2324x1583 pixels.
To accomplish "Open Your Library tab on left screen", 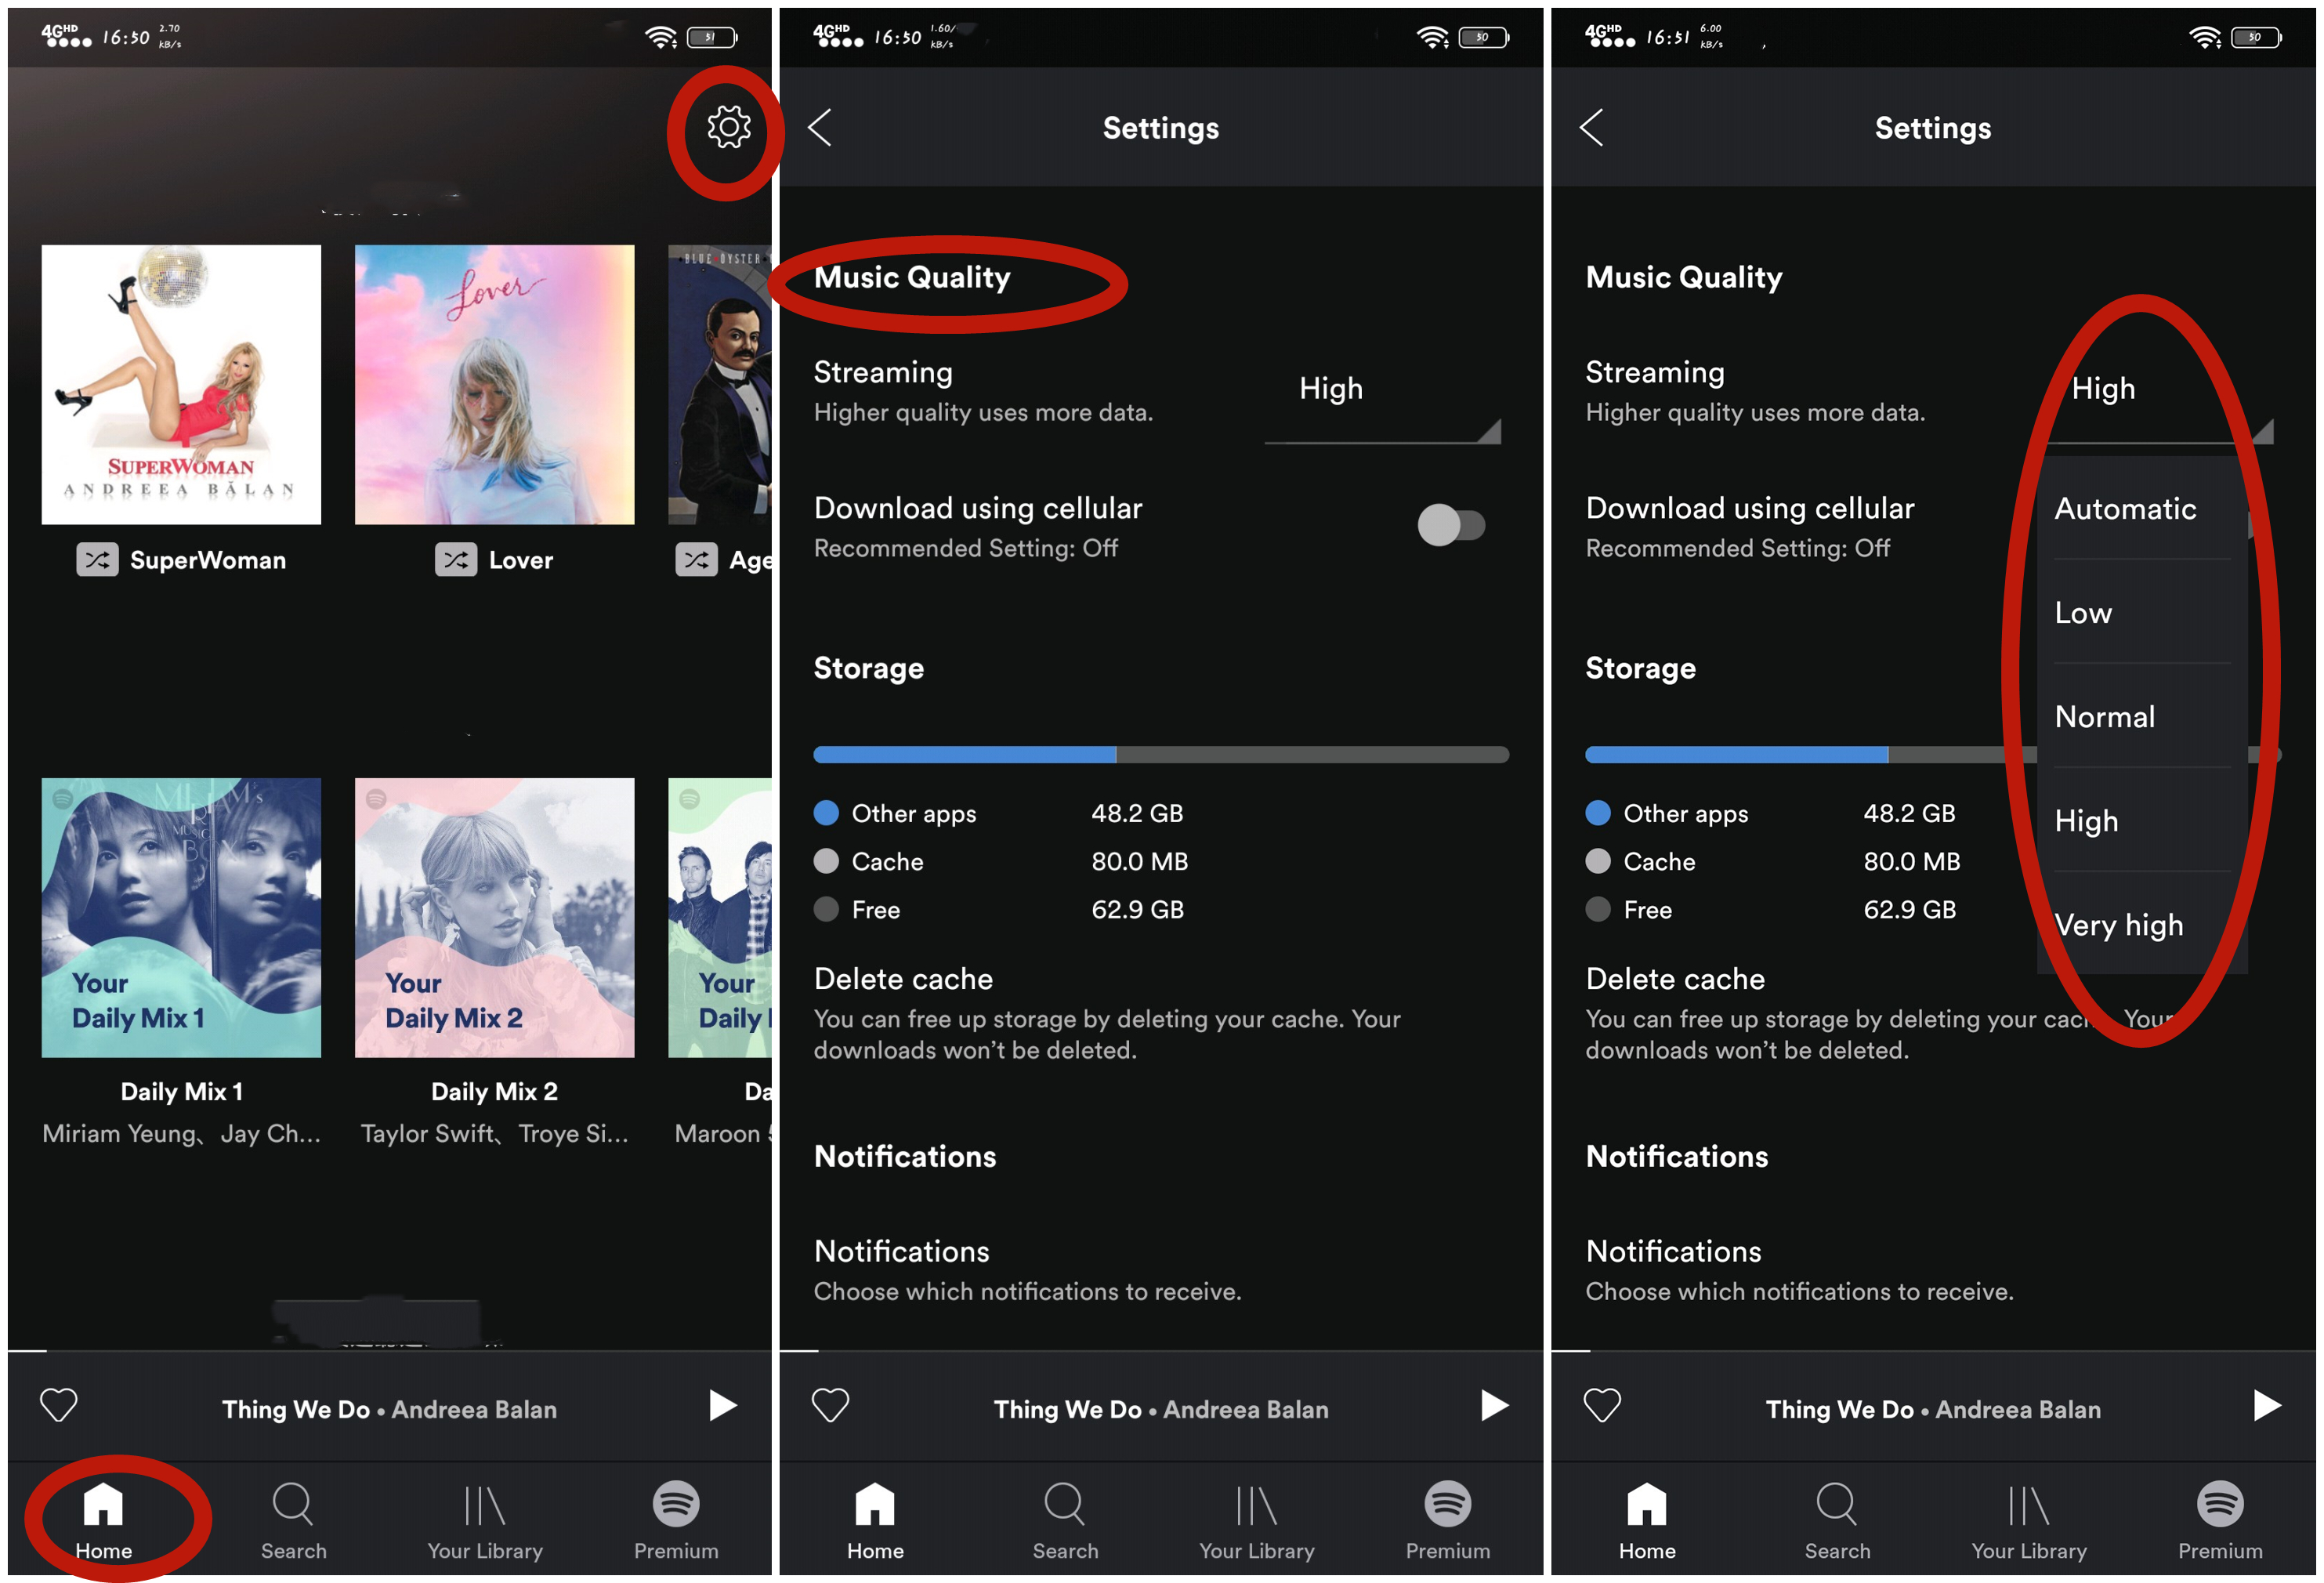I will 485,1520.
